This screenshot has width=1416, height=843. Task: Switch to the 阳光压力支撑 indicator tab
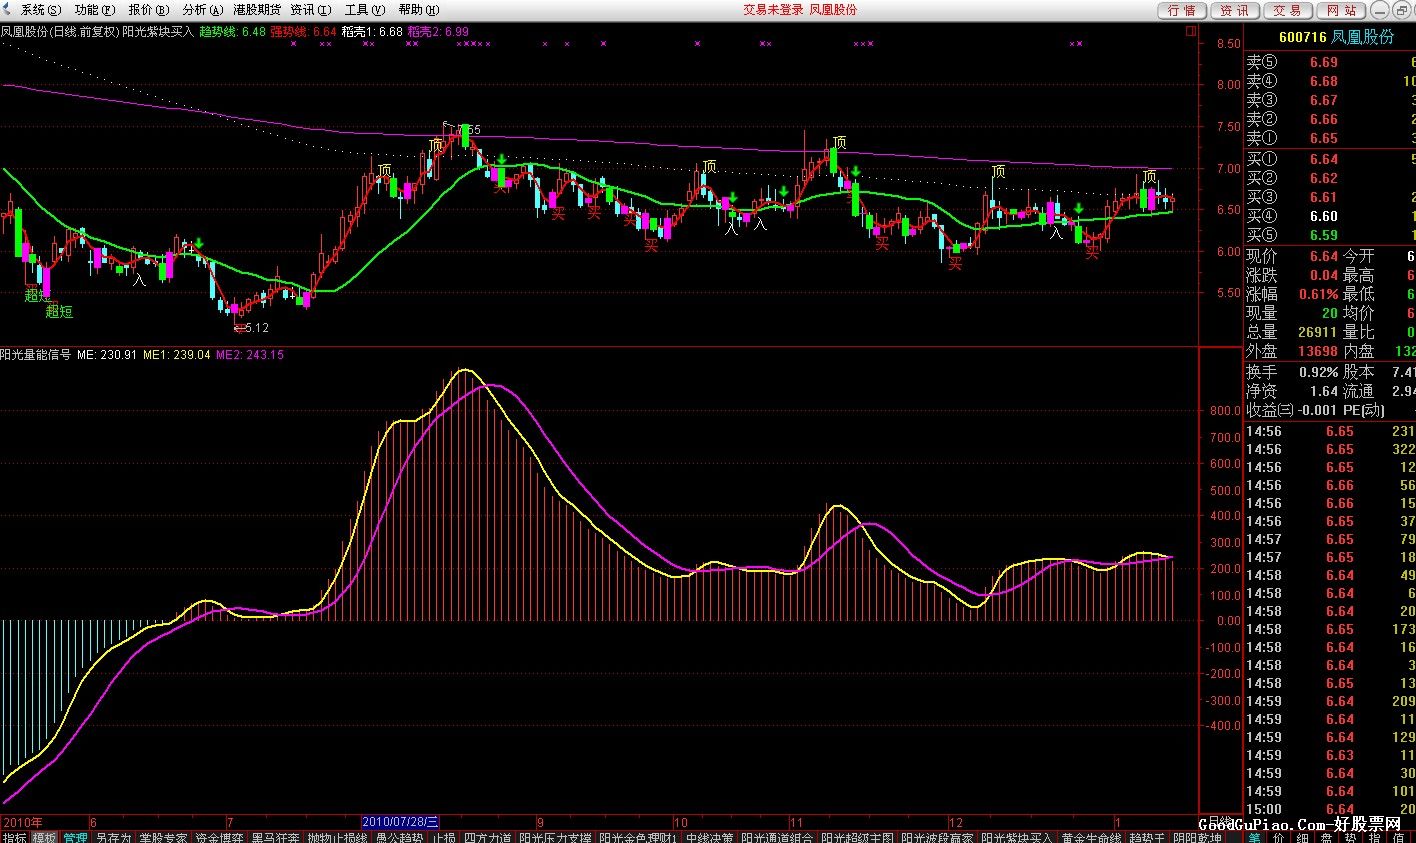[x=555, y=837]
